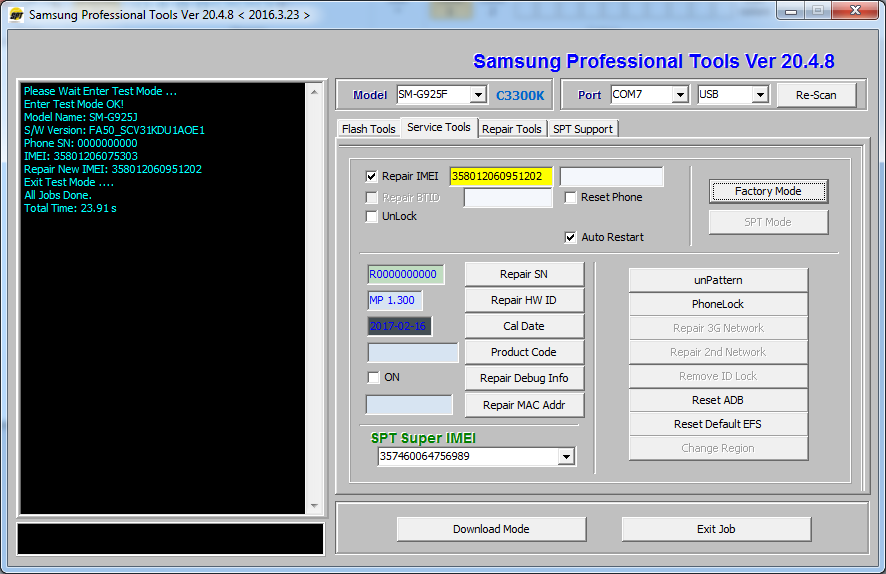The width and height of the screenshot is (886, 574).
Task: Click log line 'Phone SN: 0000000000'
Action: coord(80,143)
